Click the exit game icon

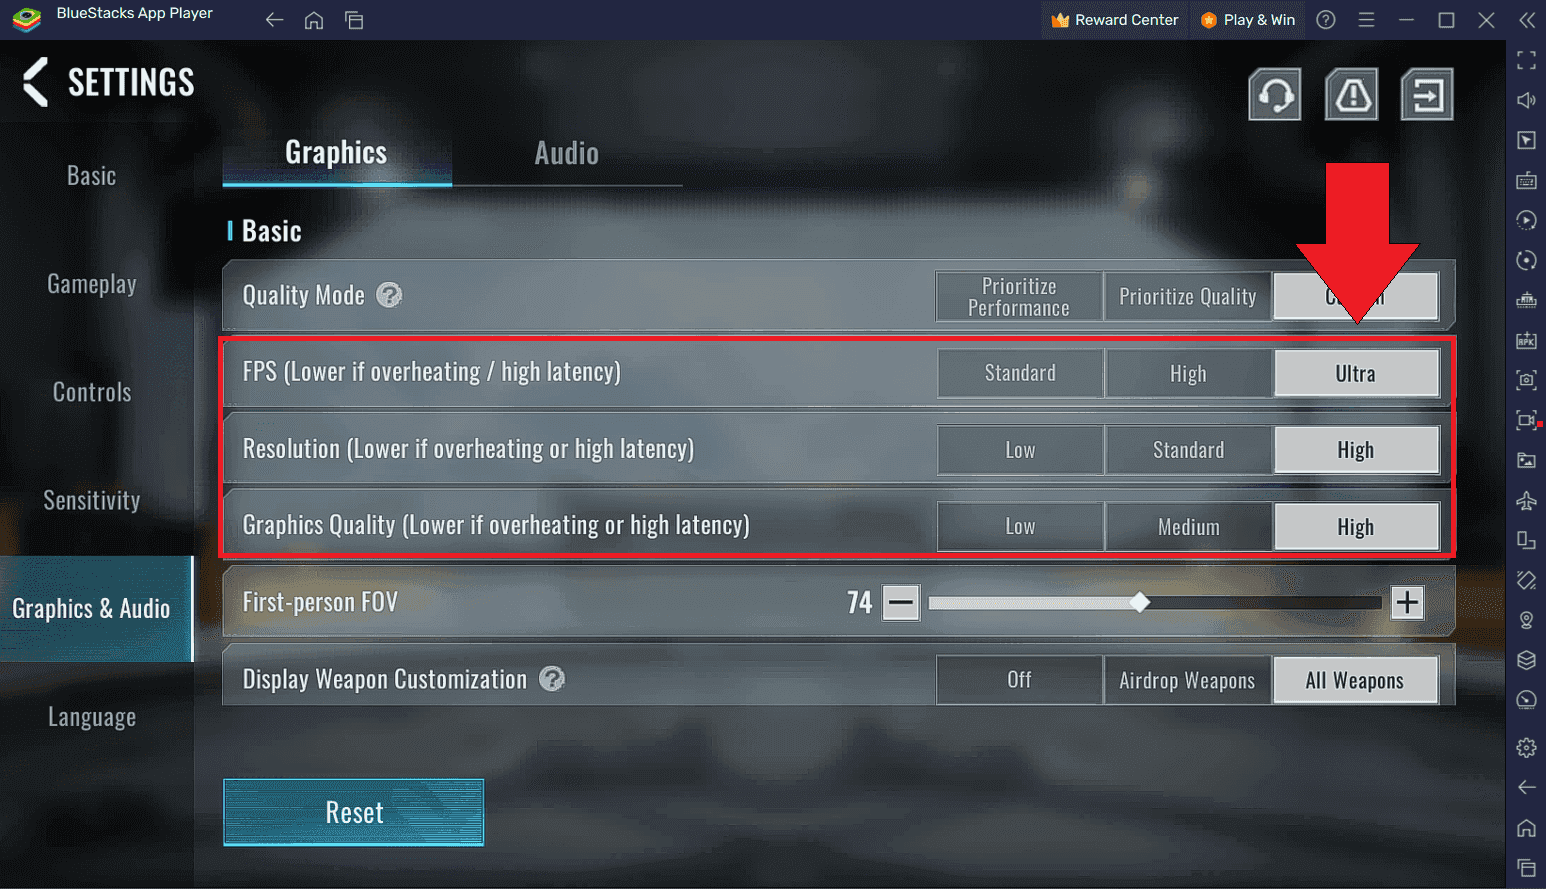pos(1427,94)
